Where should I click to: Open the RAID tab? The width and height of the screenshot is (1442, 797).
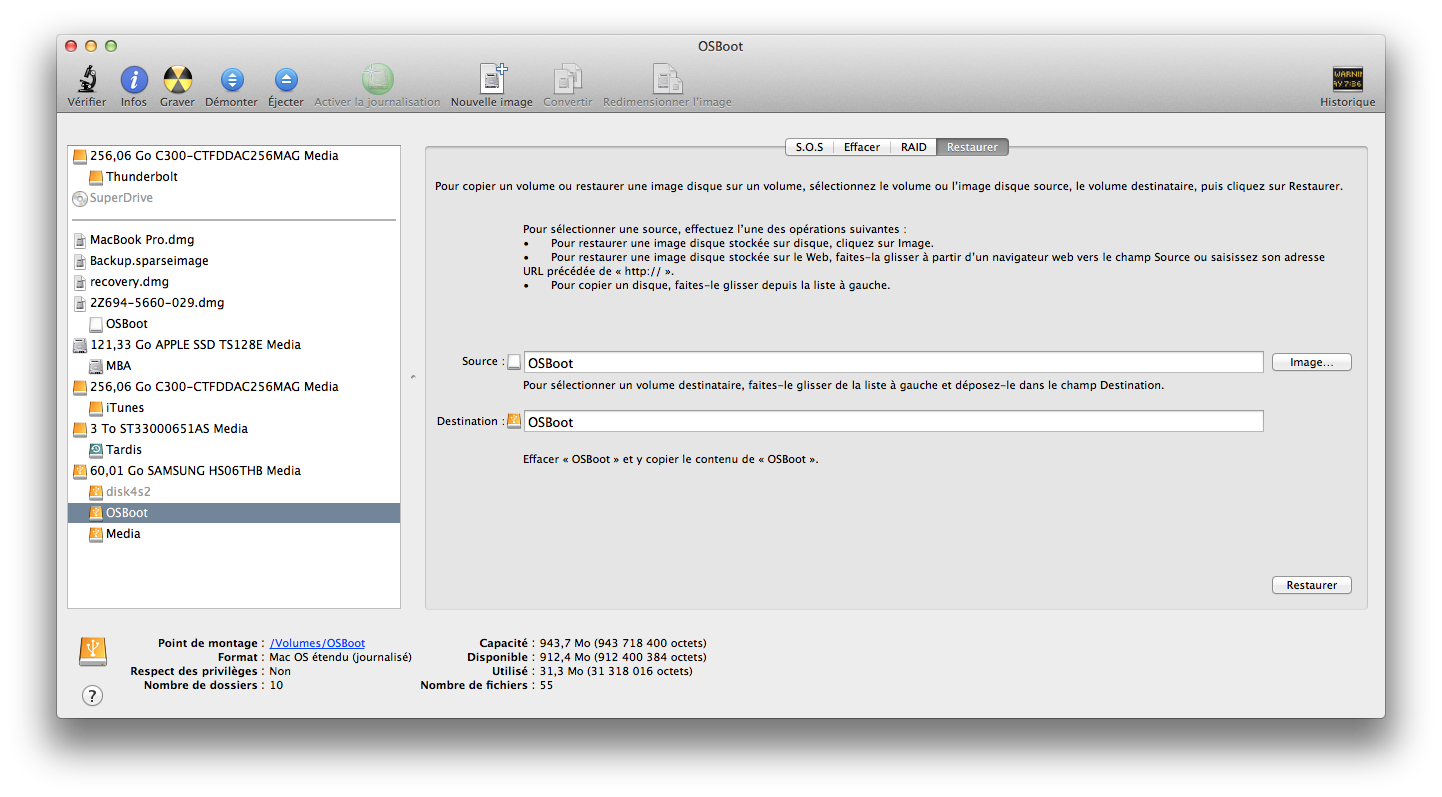pyautogui.click(x=913, y=147)
